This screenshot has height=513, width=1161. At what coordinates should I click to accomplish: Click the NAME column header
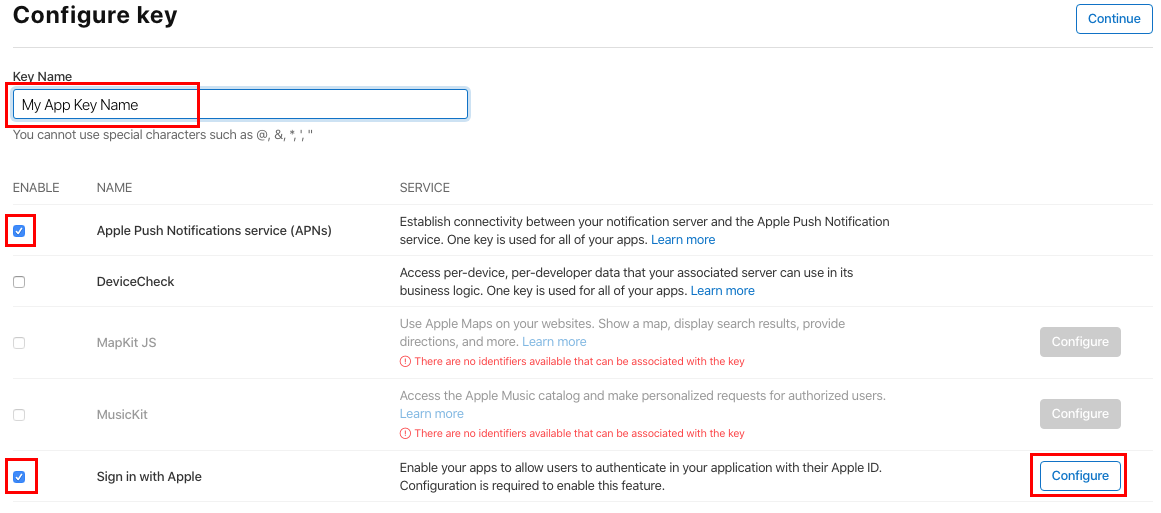click(114, 188)
